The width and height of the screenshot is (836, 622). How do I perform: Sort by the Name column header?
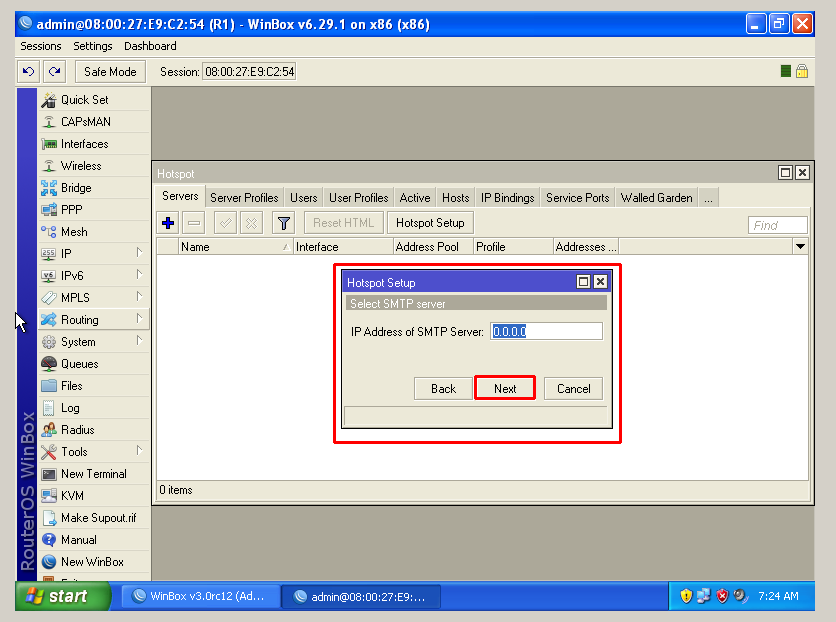coord(235,247)
